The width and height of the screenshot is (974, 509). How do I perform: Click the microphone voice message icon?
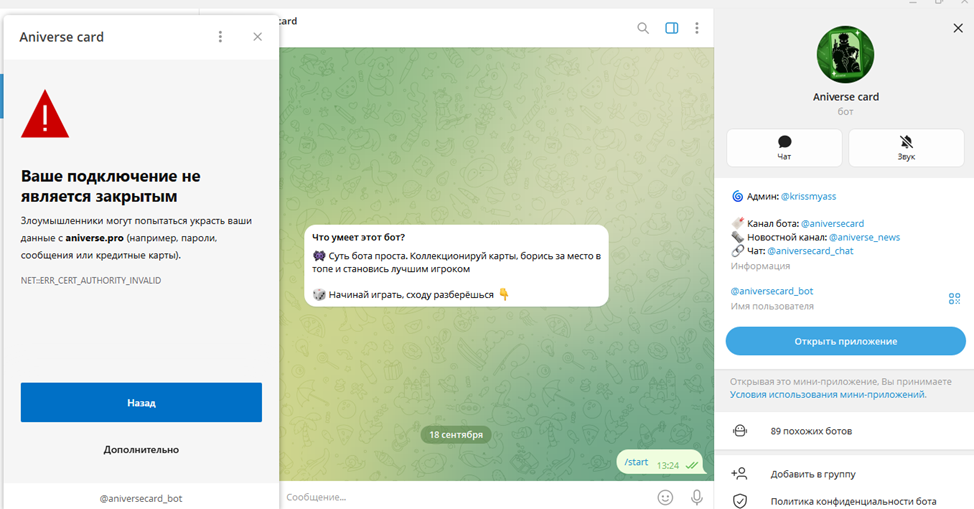click(x=697, y=497)
